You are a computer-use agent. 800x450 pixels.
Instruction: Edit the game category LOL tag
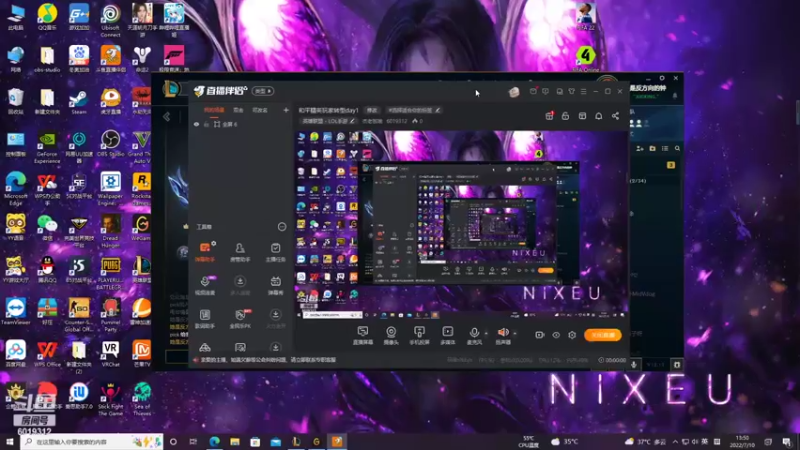tap(328, 121)
